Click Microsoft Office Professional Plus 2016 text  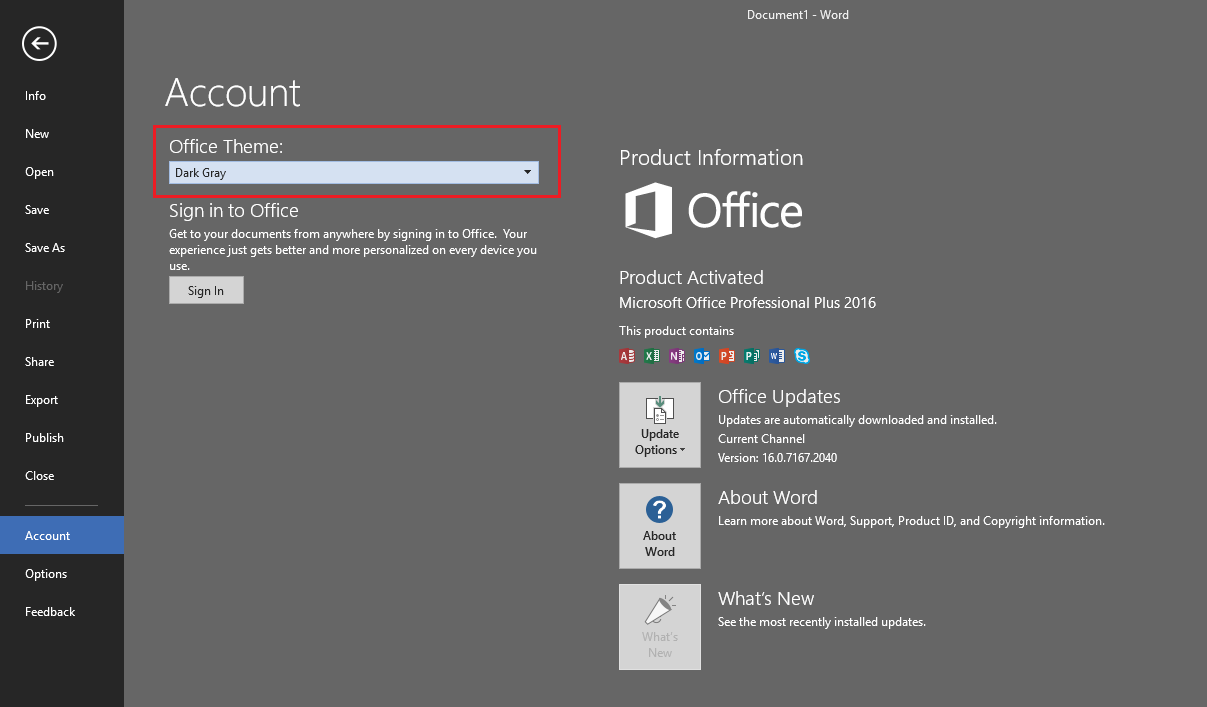[x=748, y=302]
